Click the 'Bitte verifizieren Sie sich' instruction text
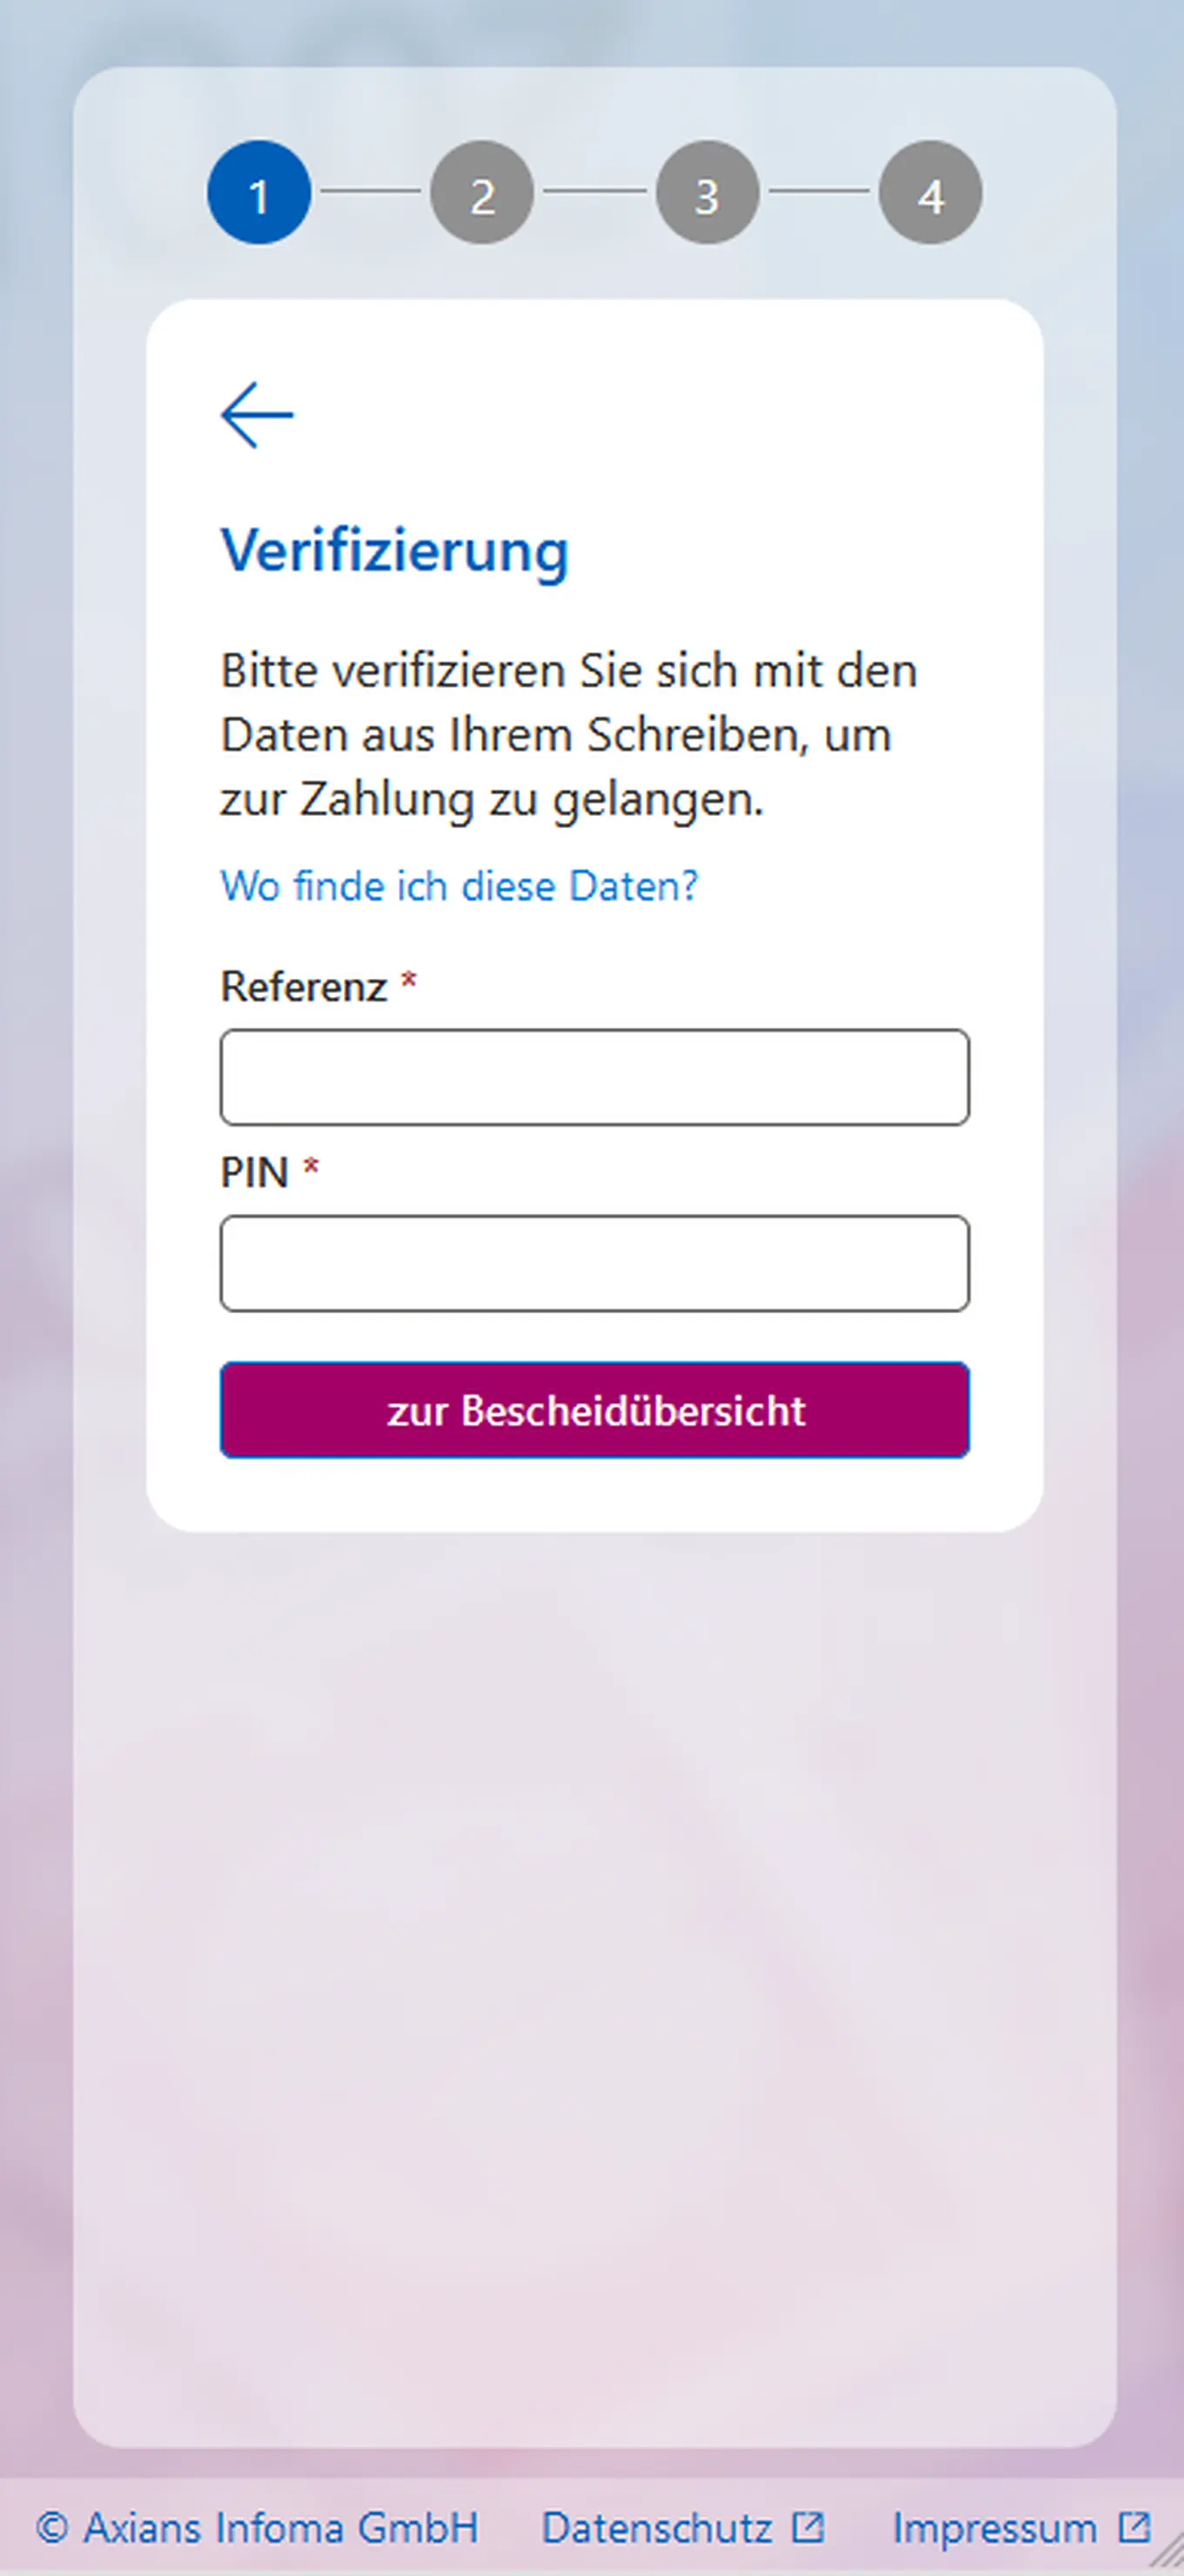This screenshot has width=1184, height=2576. pyautogui.click(x=568, y=735)
